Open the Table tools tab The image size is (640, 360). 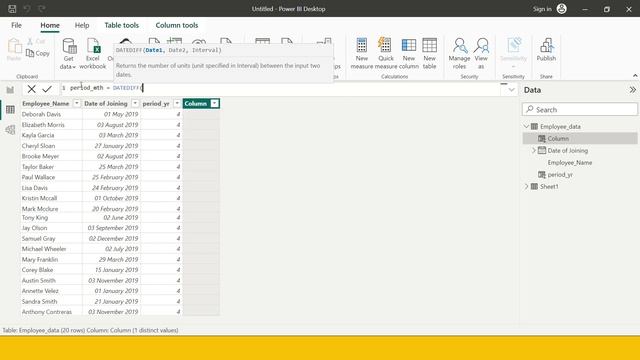click(122, 25)
